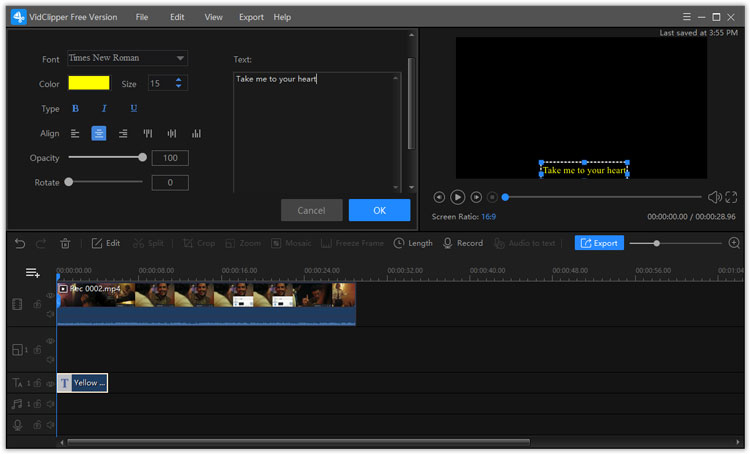Screen dimensions: 750x454
Task: Zoom in timeline with magnifier plus icon
Action: coord(734,243)
